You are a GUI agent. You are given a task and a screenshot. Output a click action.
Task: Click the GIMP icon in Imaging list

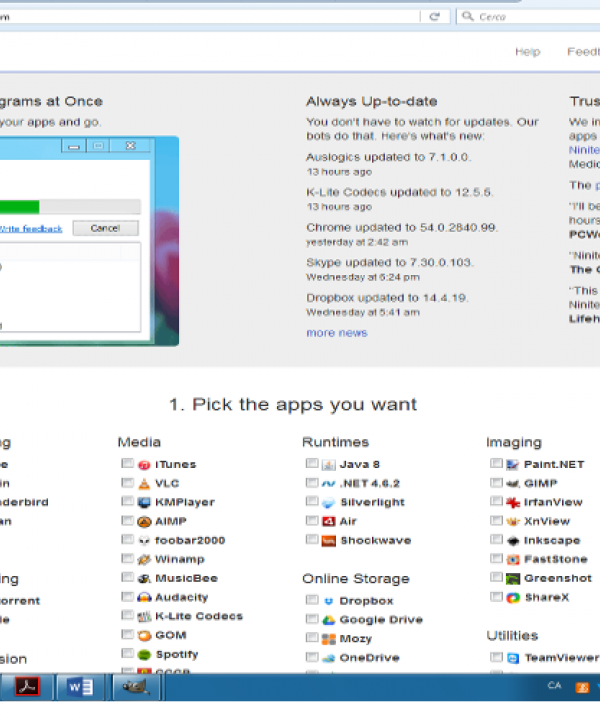coord(512,483)
